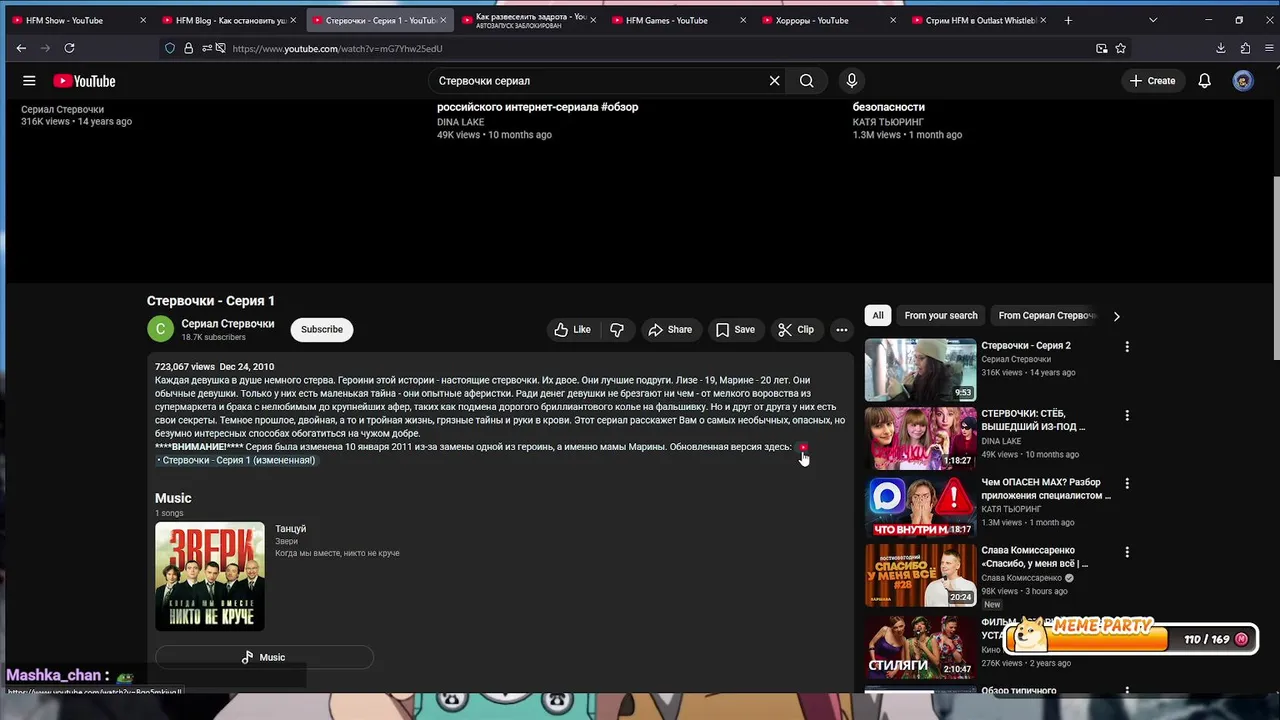Close the Хорроры tab

[x=893, y=20]
